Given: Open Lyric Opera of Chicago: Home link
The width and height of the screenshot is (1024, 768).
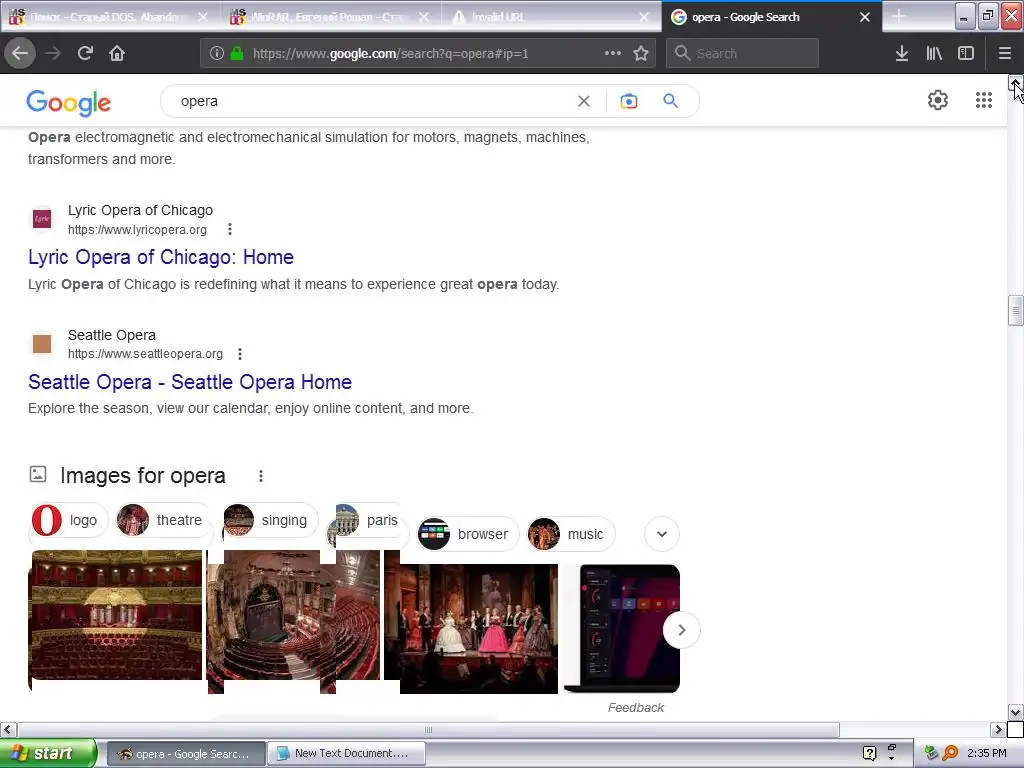Looking at the screenshot, I should 161,257.
